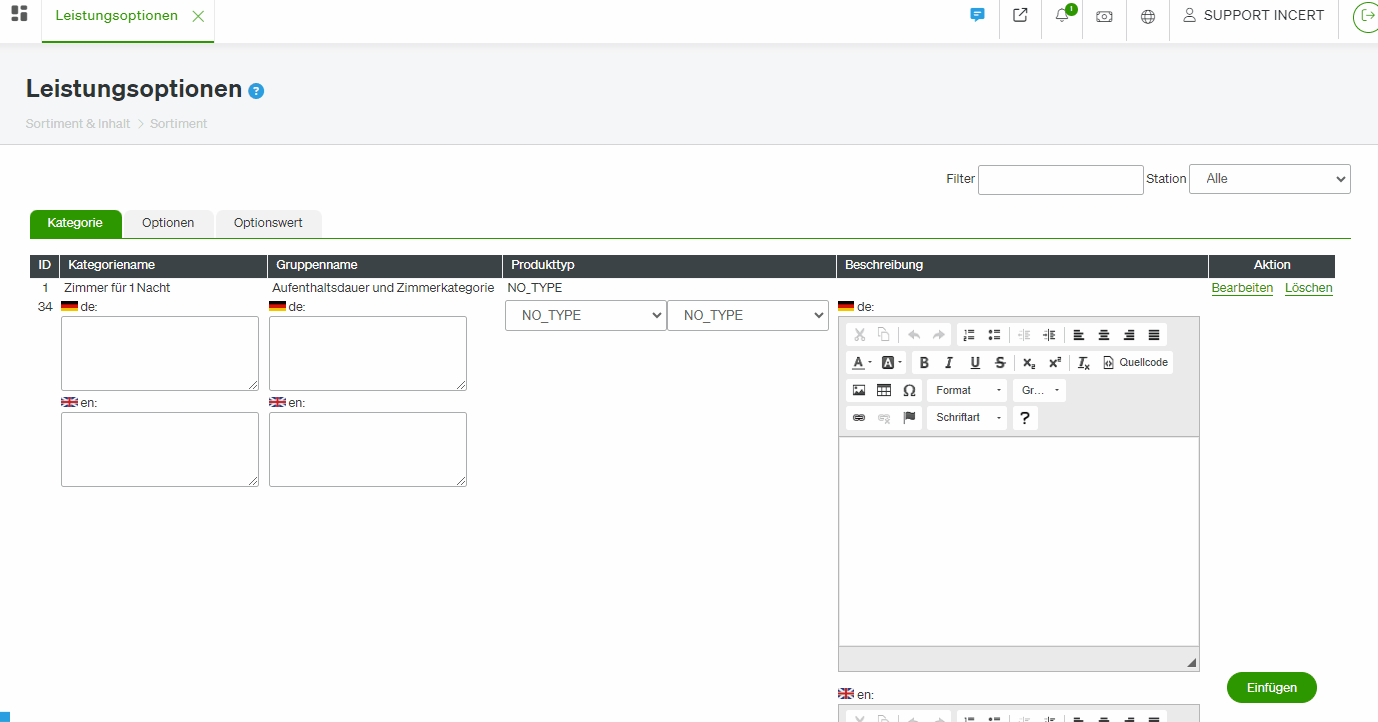Click the Bearbeiten link
The image size is (1378, 722).
pos(1242,288)
